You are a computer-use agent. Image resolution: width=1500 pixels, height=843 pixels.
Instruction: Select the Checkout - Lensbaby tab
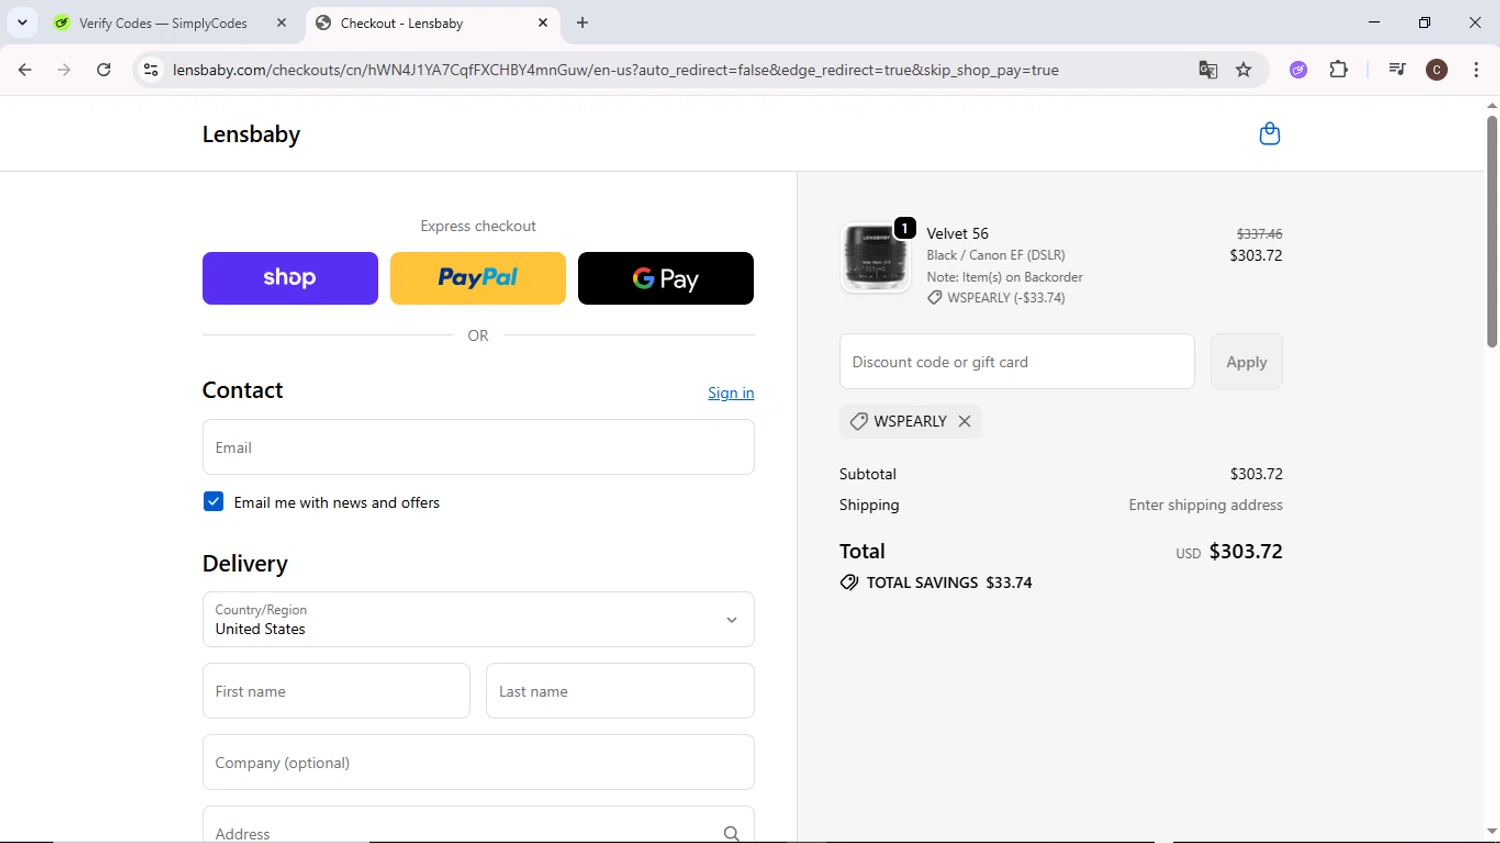[432, 23]
